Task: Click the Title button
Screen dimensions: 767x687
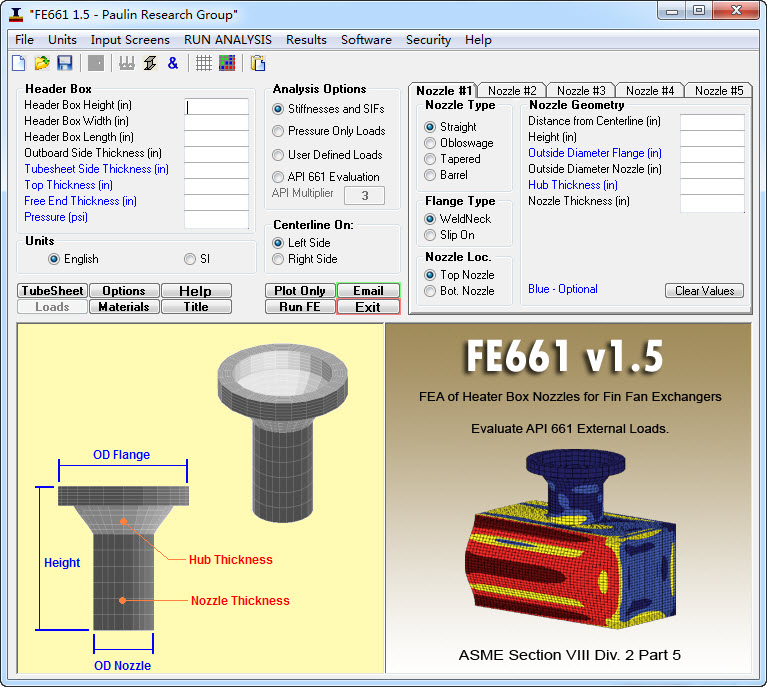Action: [x=196, y=307]
